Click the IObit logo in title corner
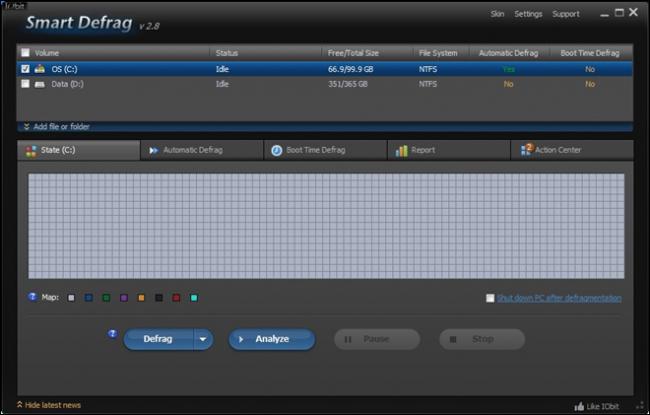Viewport: 650px width, 415px height. 14,6
